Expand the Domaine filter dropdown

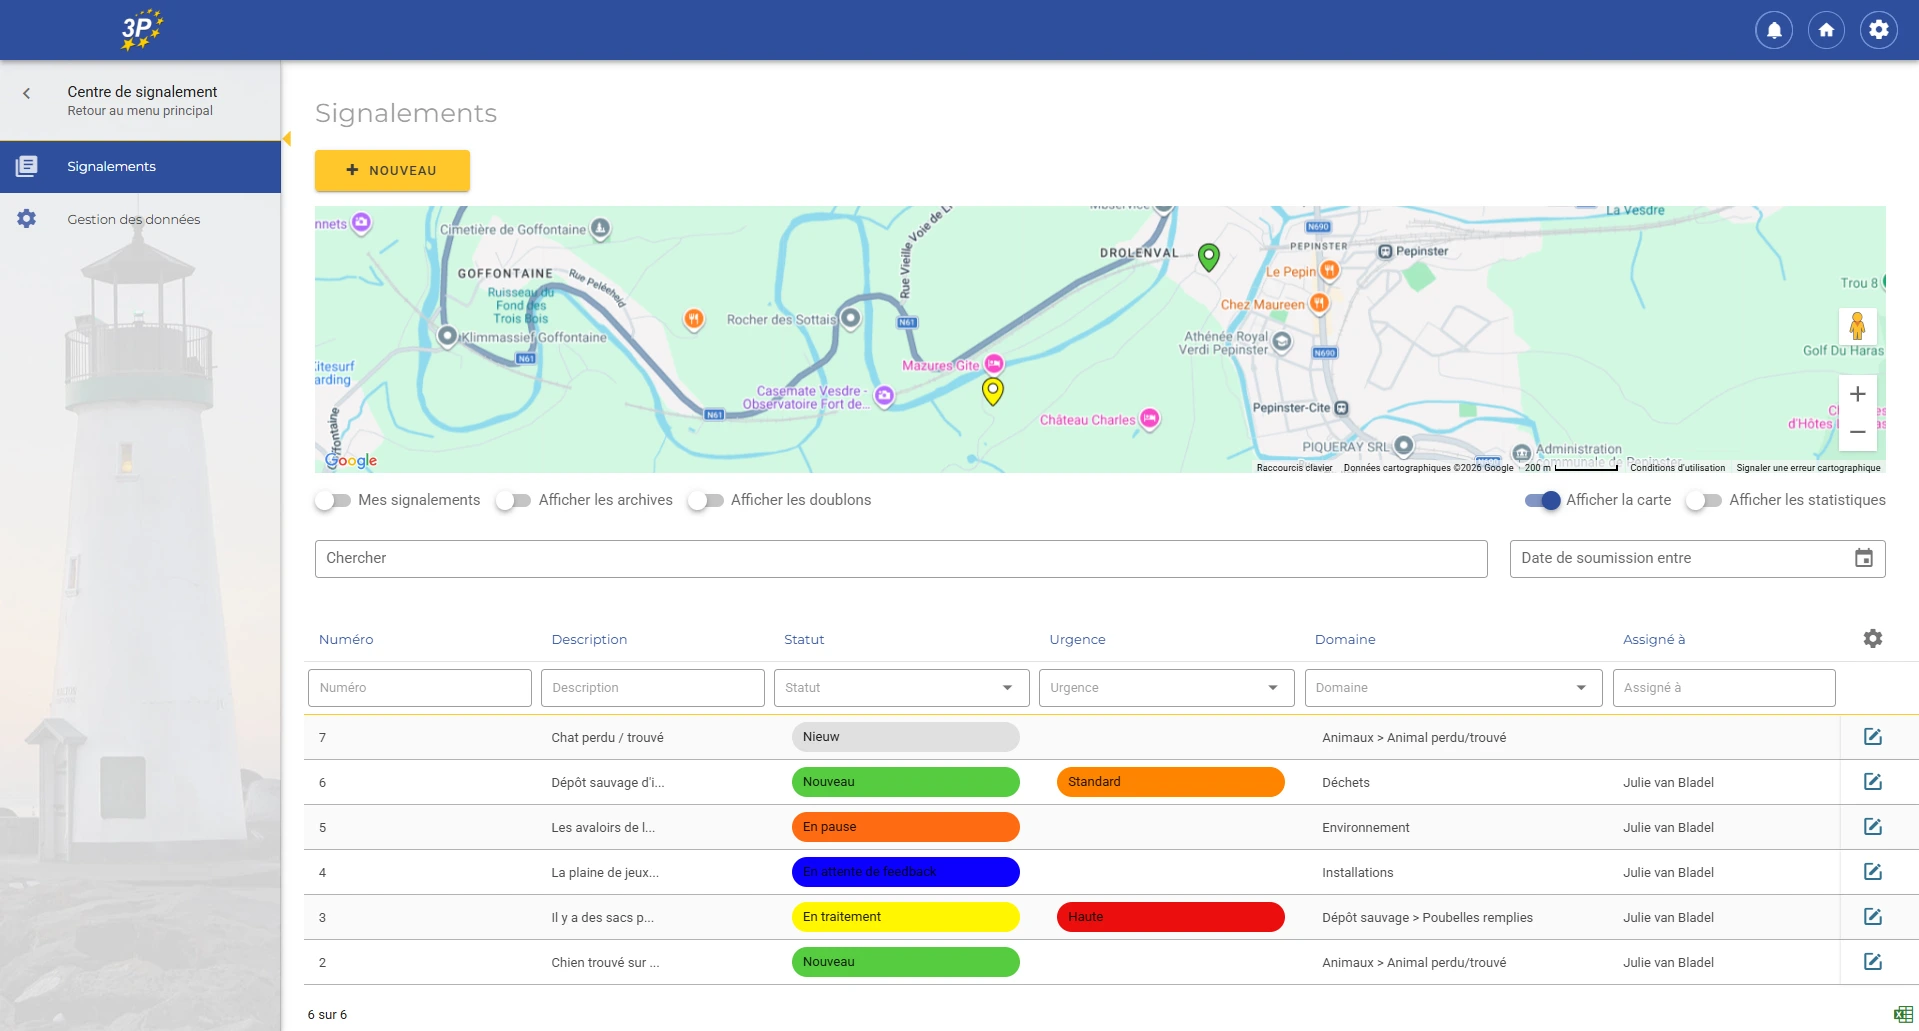click(x=1452, y=688)
